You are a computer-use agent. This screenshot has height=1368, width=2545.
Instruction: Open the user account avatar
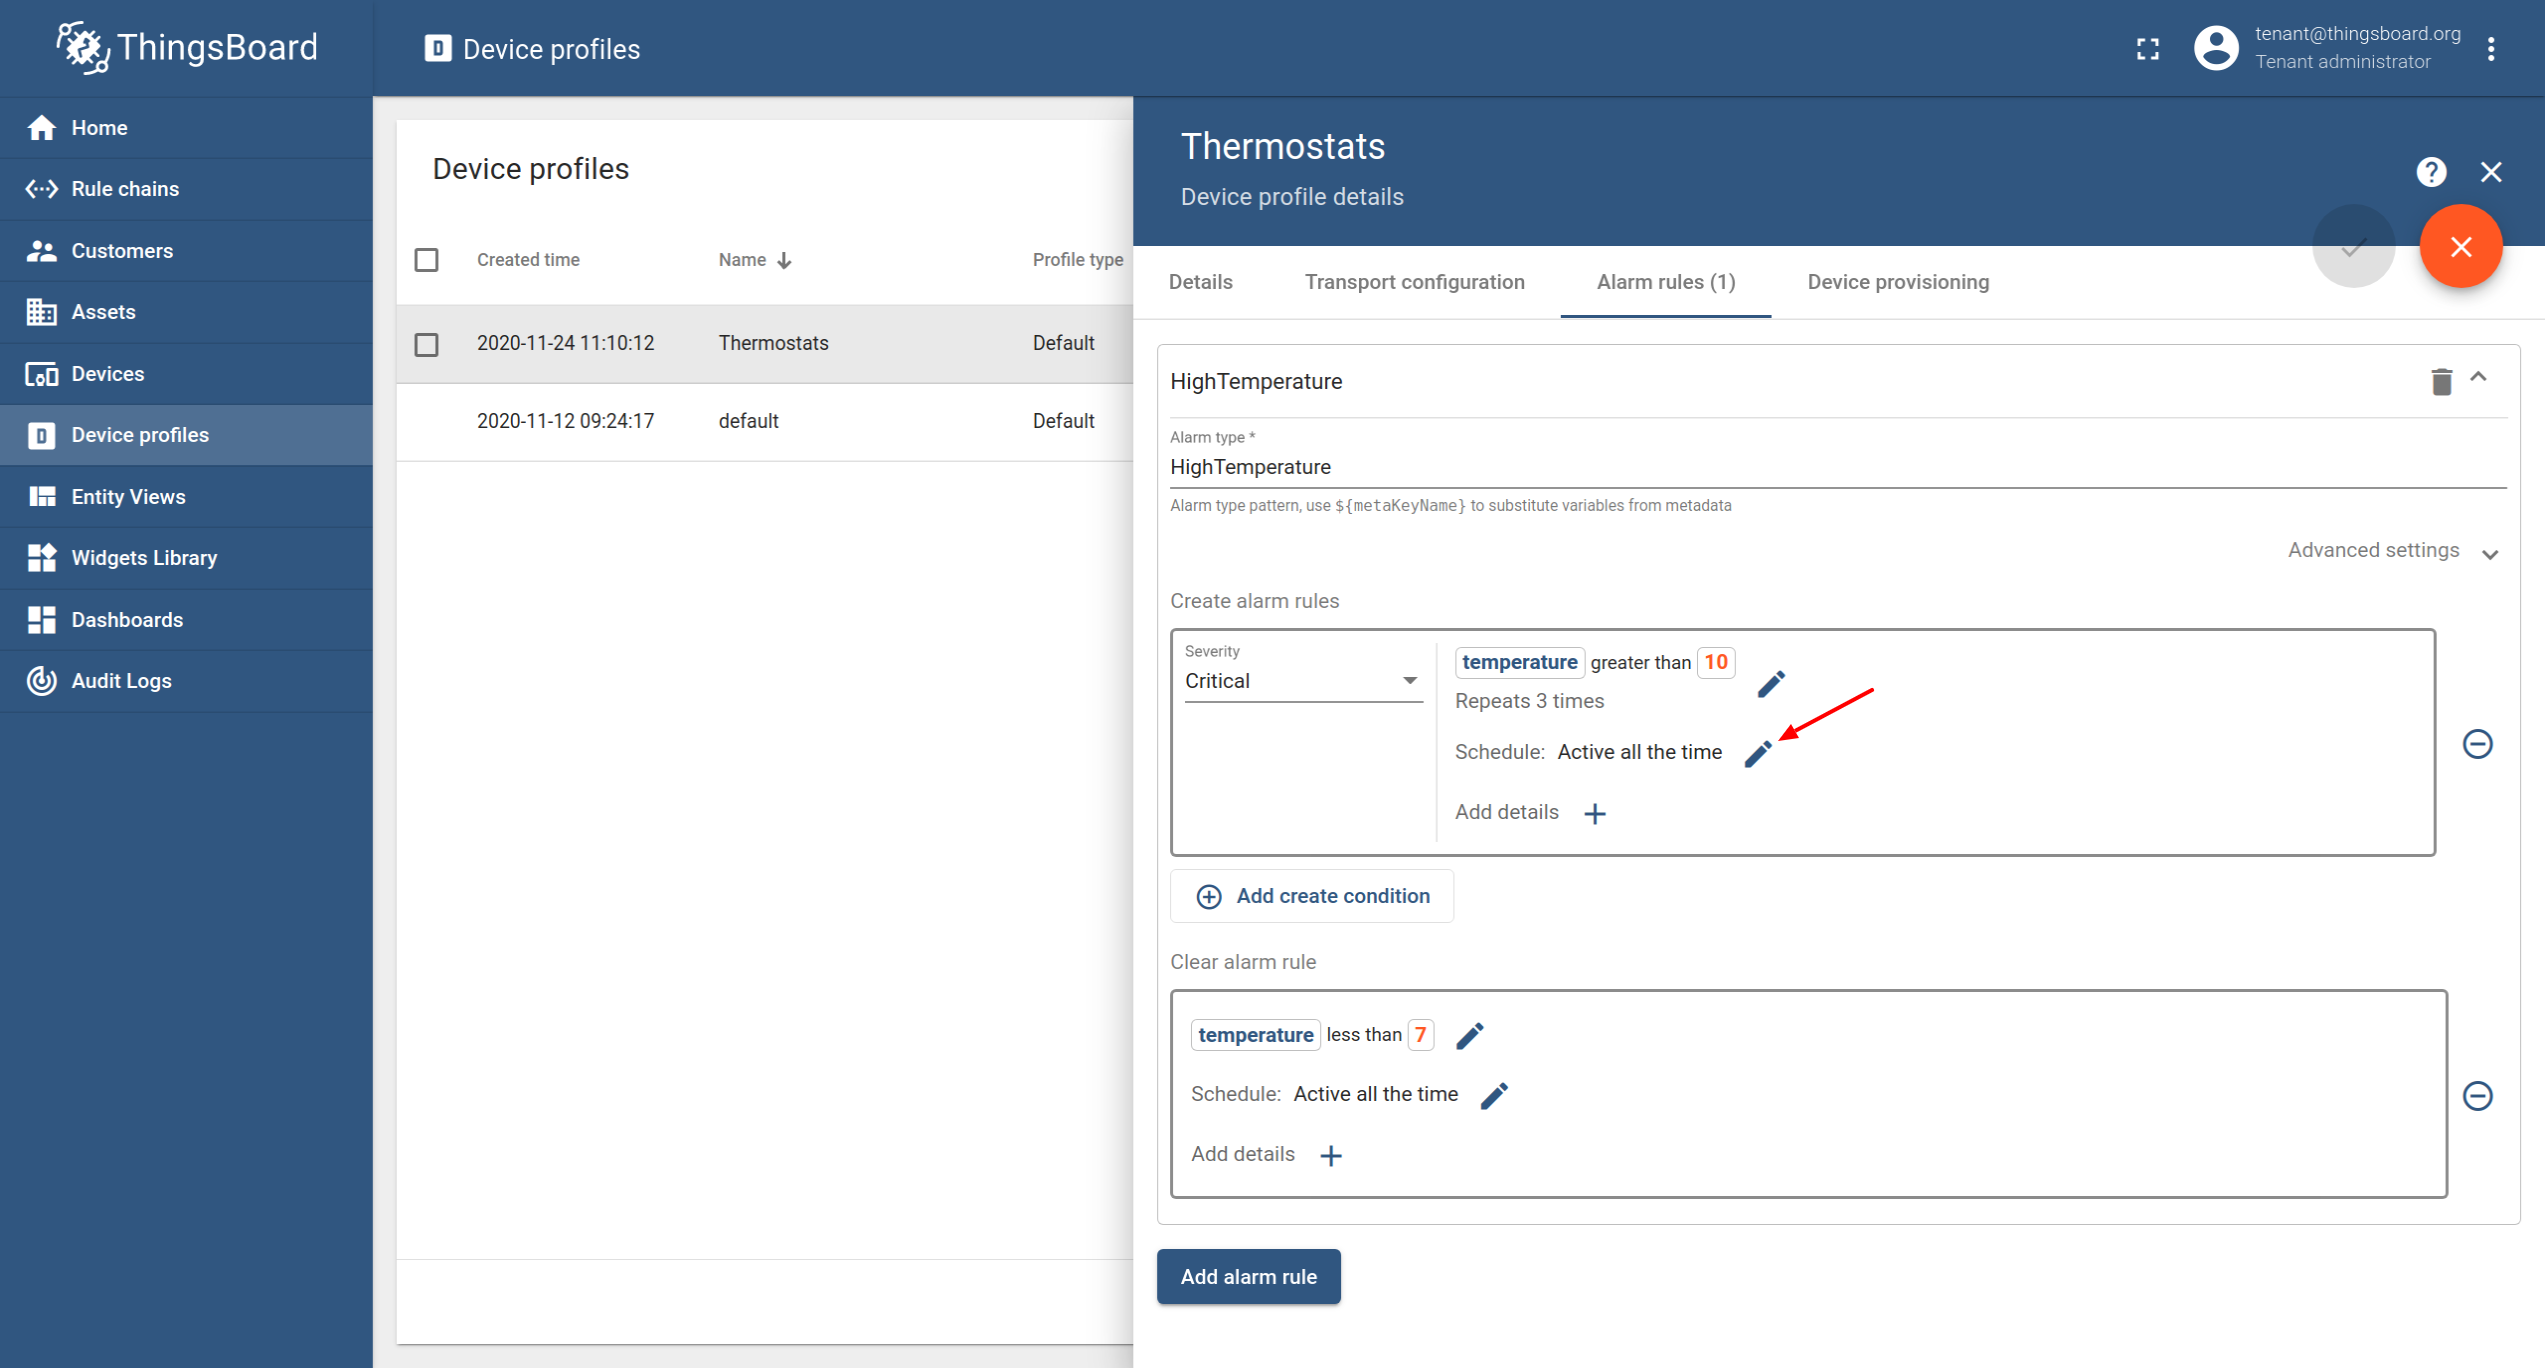coord(2216,48)
